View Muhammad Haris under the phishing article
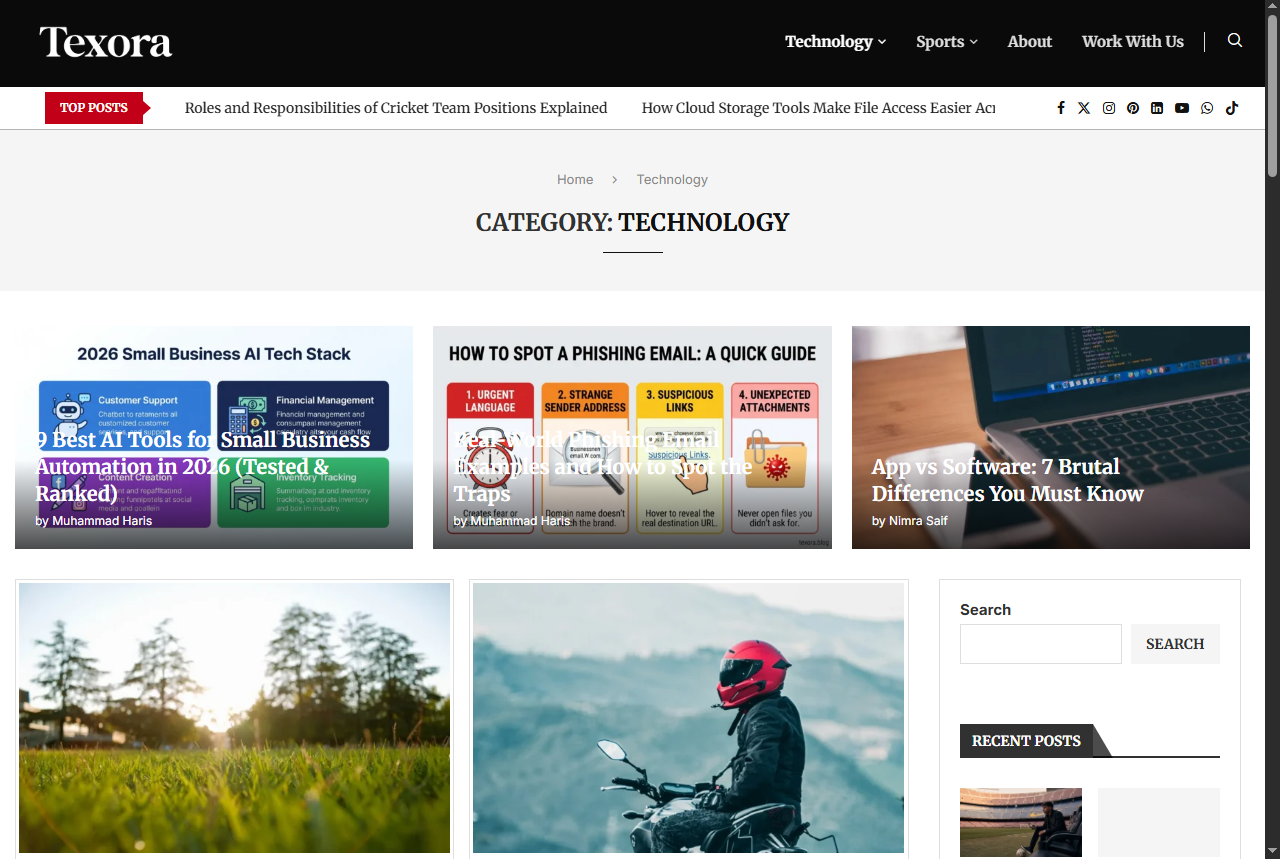The width and height of the screenshot is (1280, 859). (x=520, y=521)
